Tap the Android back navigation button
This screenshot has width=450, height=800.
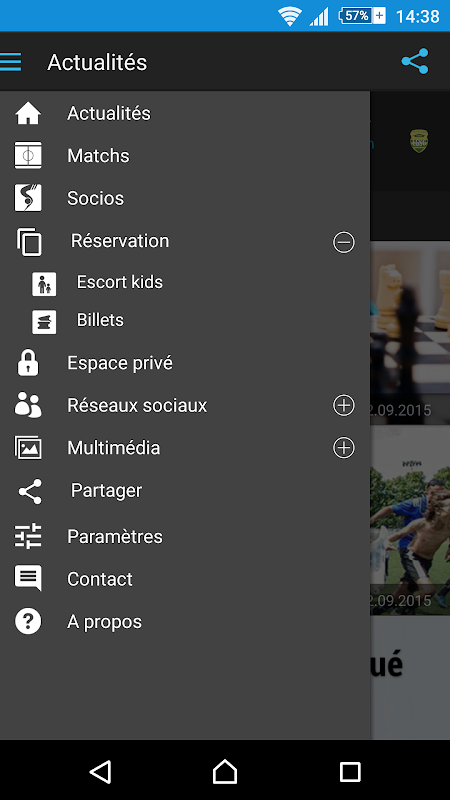(x=101, y=771)
